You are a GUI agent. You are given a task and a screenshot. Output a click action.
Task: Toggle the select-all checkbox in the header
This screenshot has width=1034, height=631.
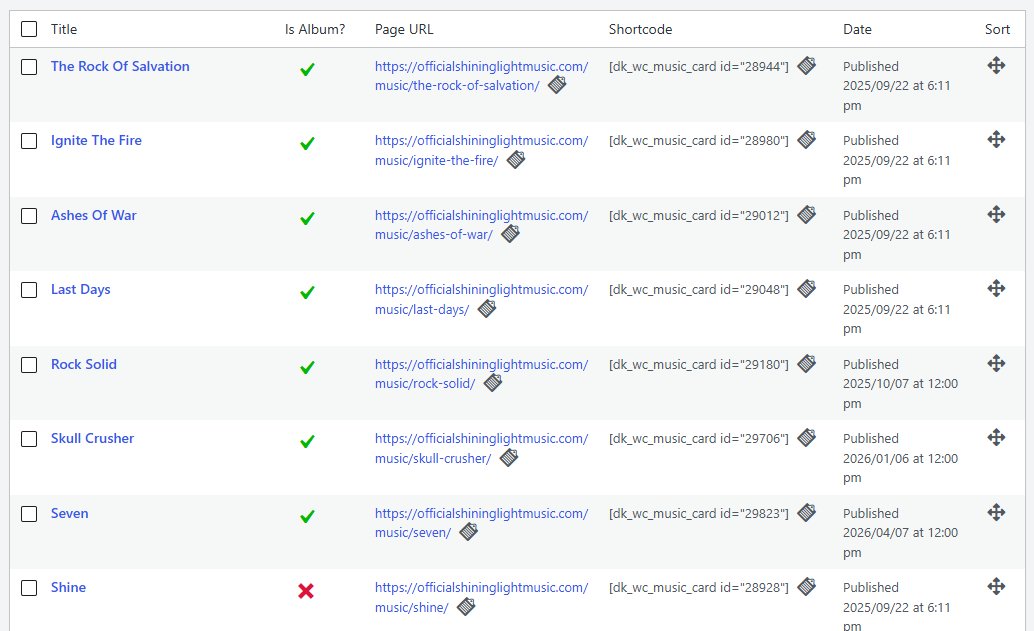29,29
